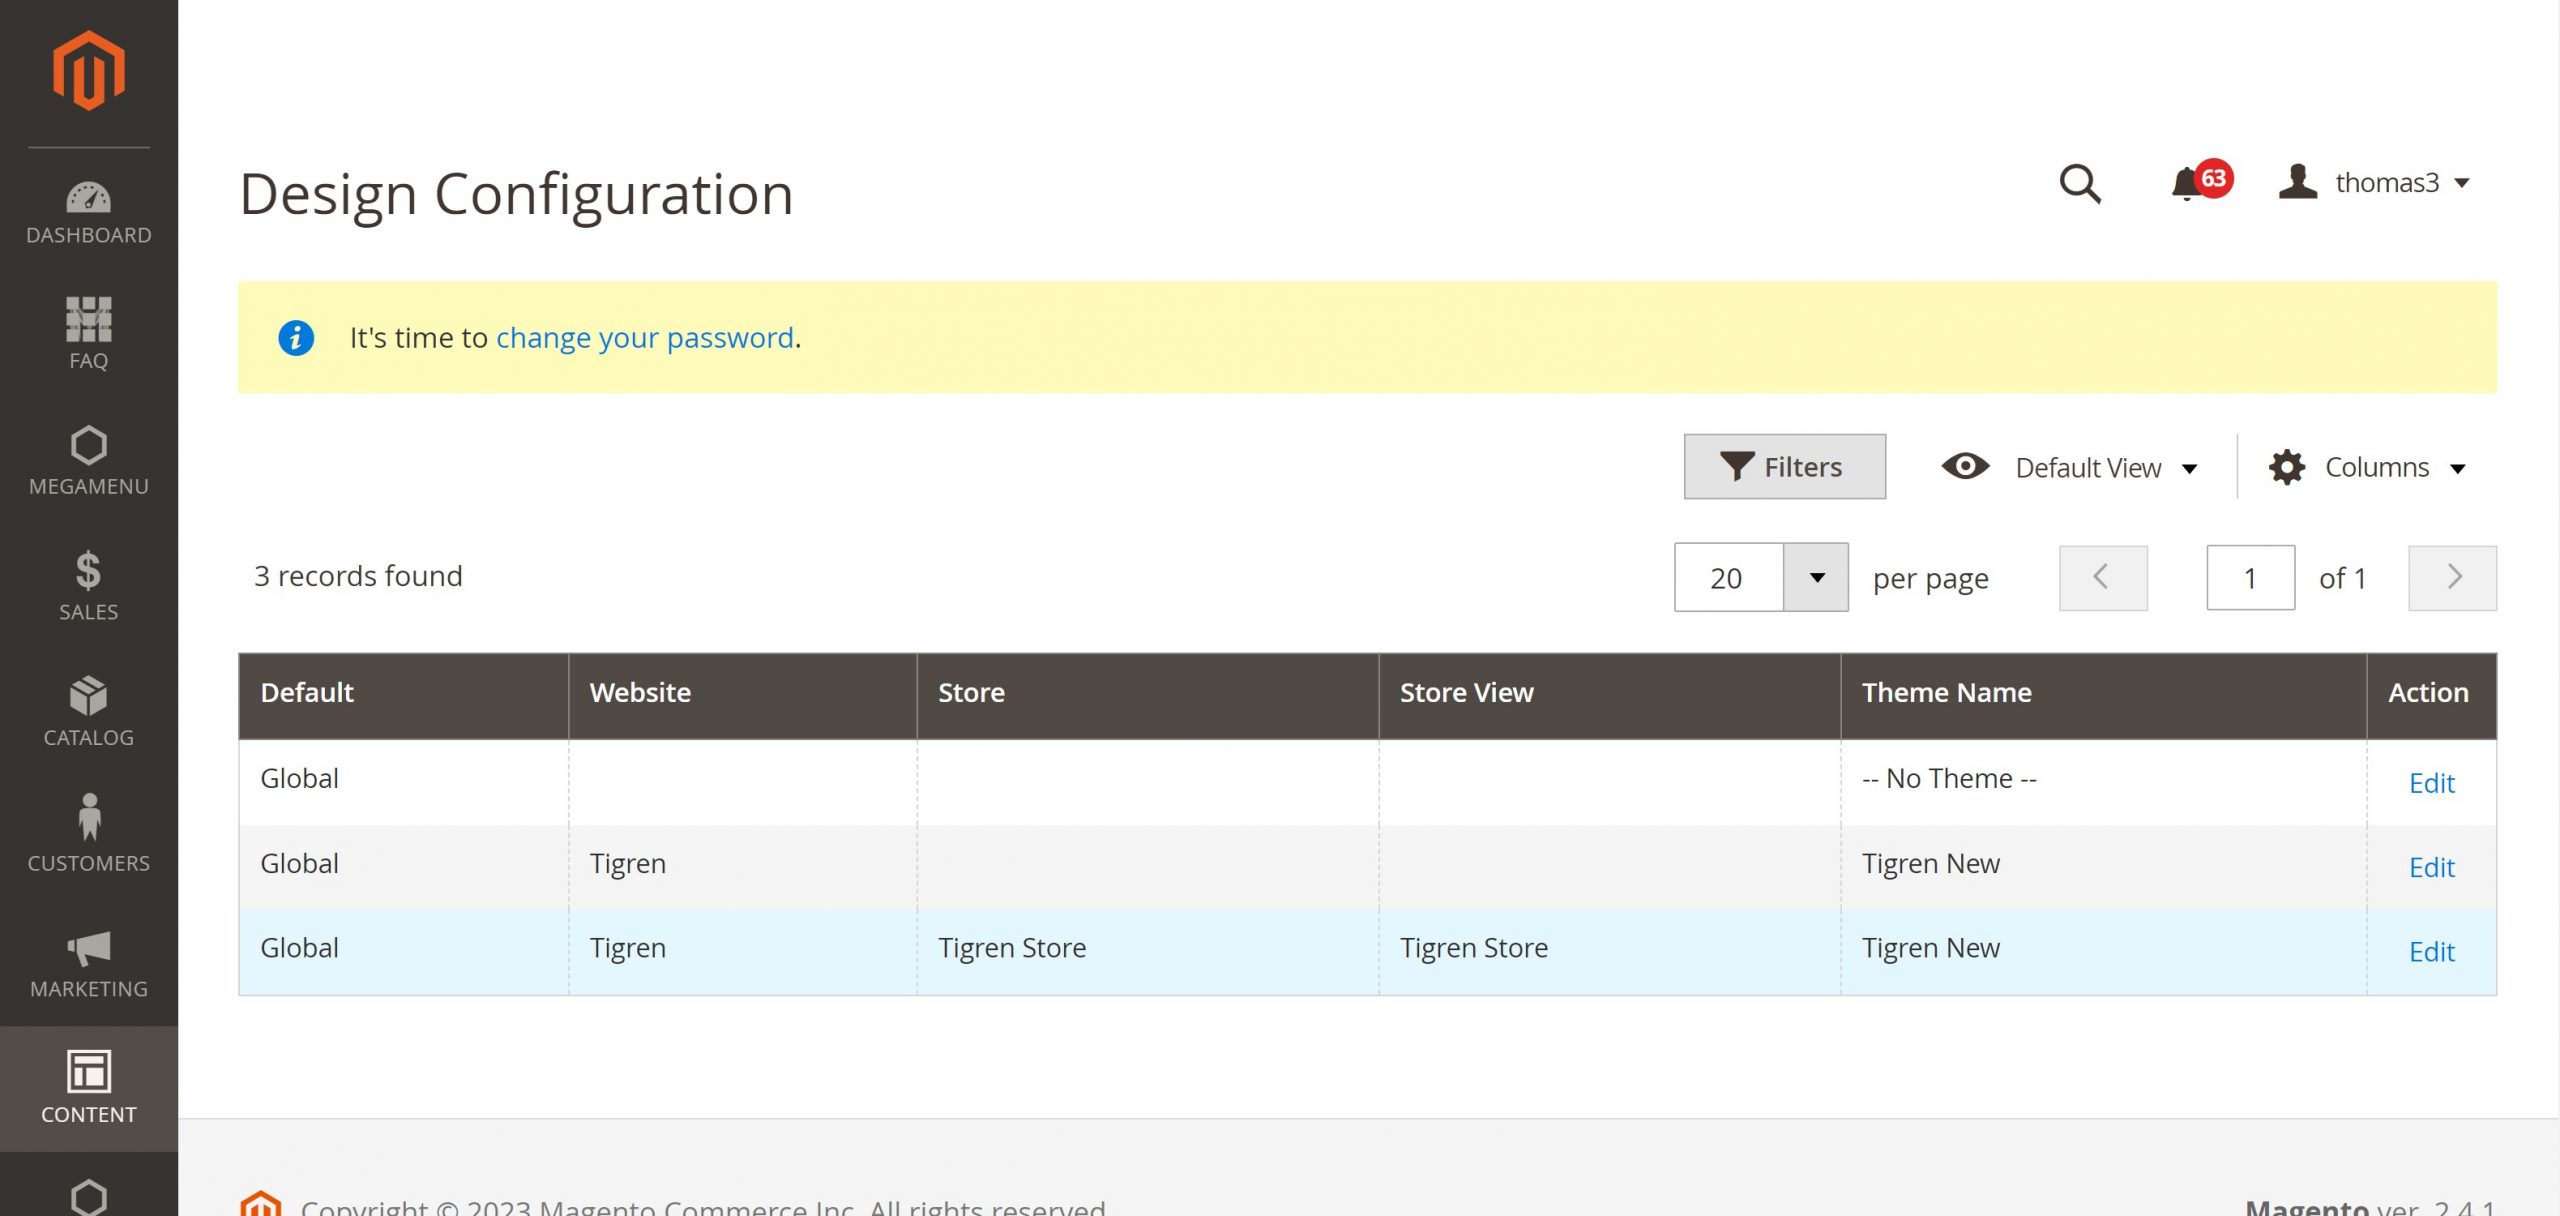This screenshot has width=2560, height=1216.
Task: Go to the next page arrow
Action: (2452, 578)
